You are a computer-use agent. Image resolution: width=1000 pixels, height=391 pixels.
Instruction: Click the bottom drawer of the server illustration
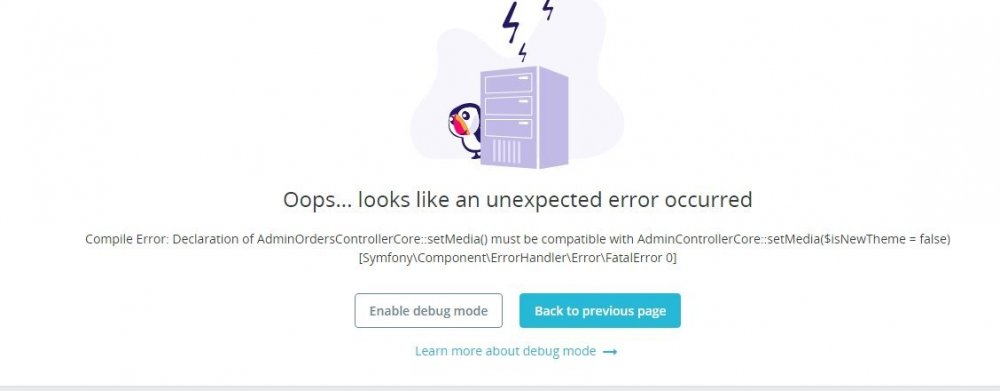pos(508,128)
